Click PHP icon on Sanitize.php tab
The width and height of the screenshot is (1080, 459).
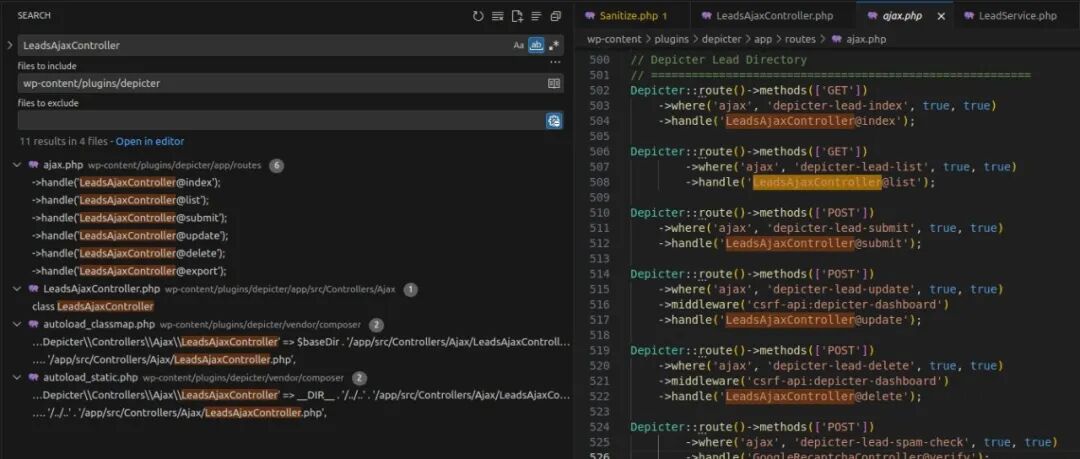(x=590, y=16)
